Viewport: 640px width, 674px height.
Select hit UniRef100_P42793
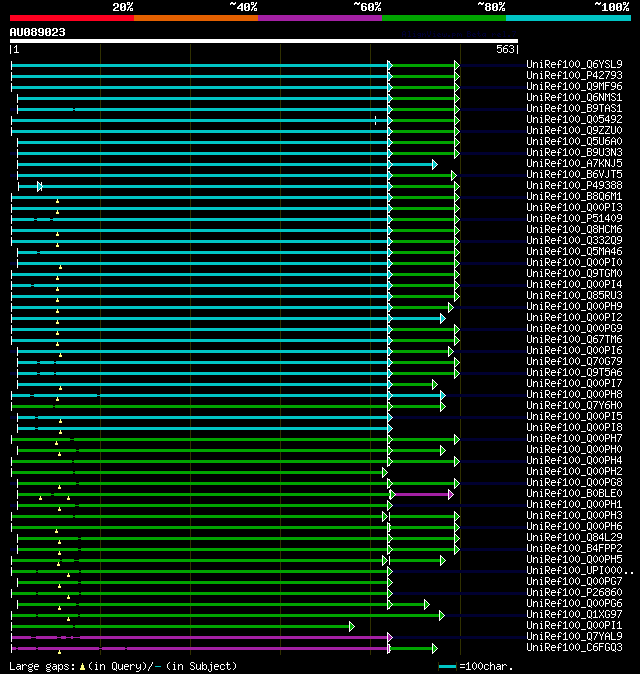(574, 76)
